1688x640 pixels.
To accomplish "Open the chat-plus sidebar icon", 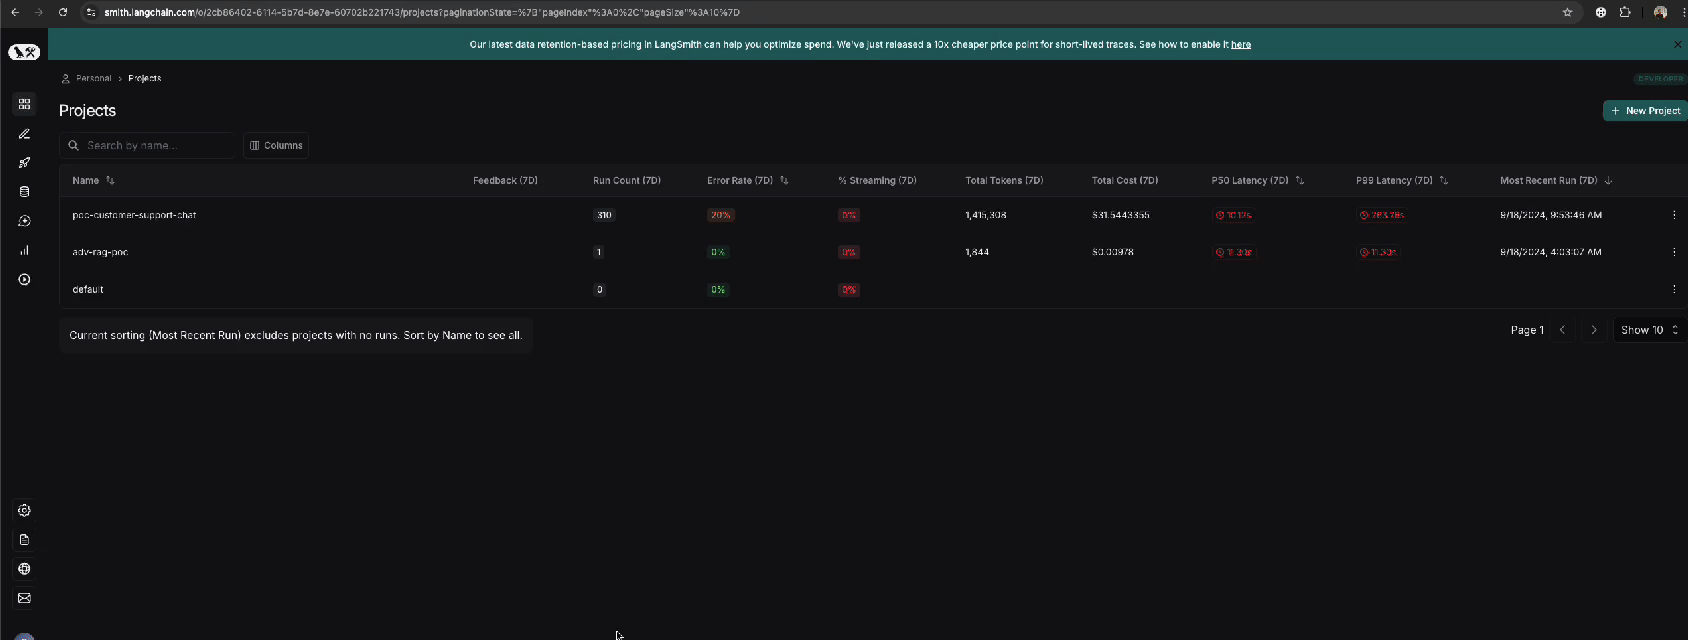I will pos(24,221).
